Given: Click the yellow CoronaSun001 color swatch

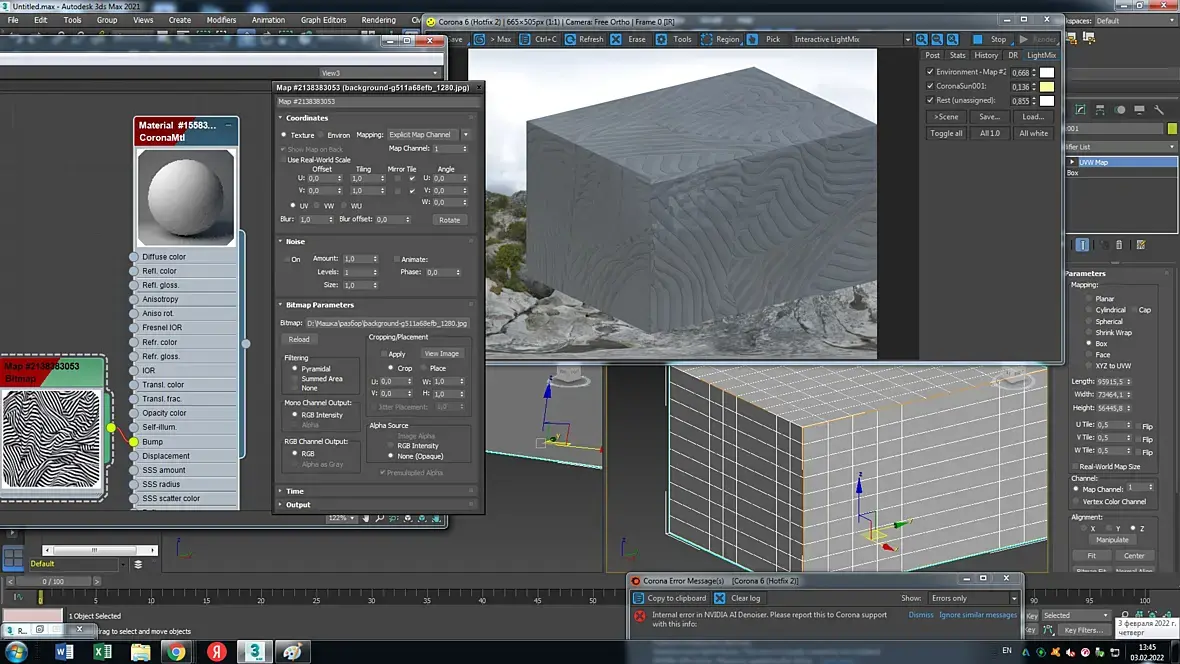Looking at the screenshot, I should (1047, 86).
